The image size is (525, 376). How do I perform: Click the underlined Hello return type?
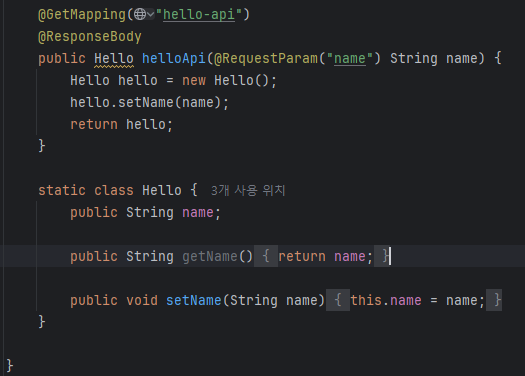[x=114, y=59]
